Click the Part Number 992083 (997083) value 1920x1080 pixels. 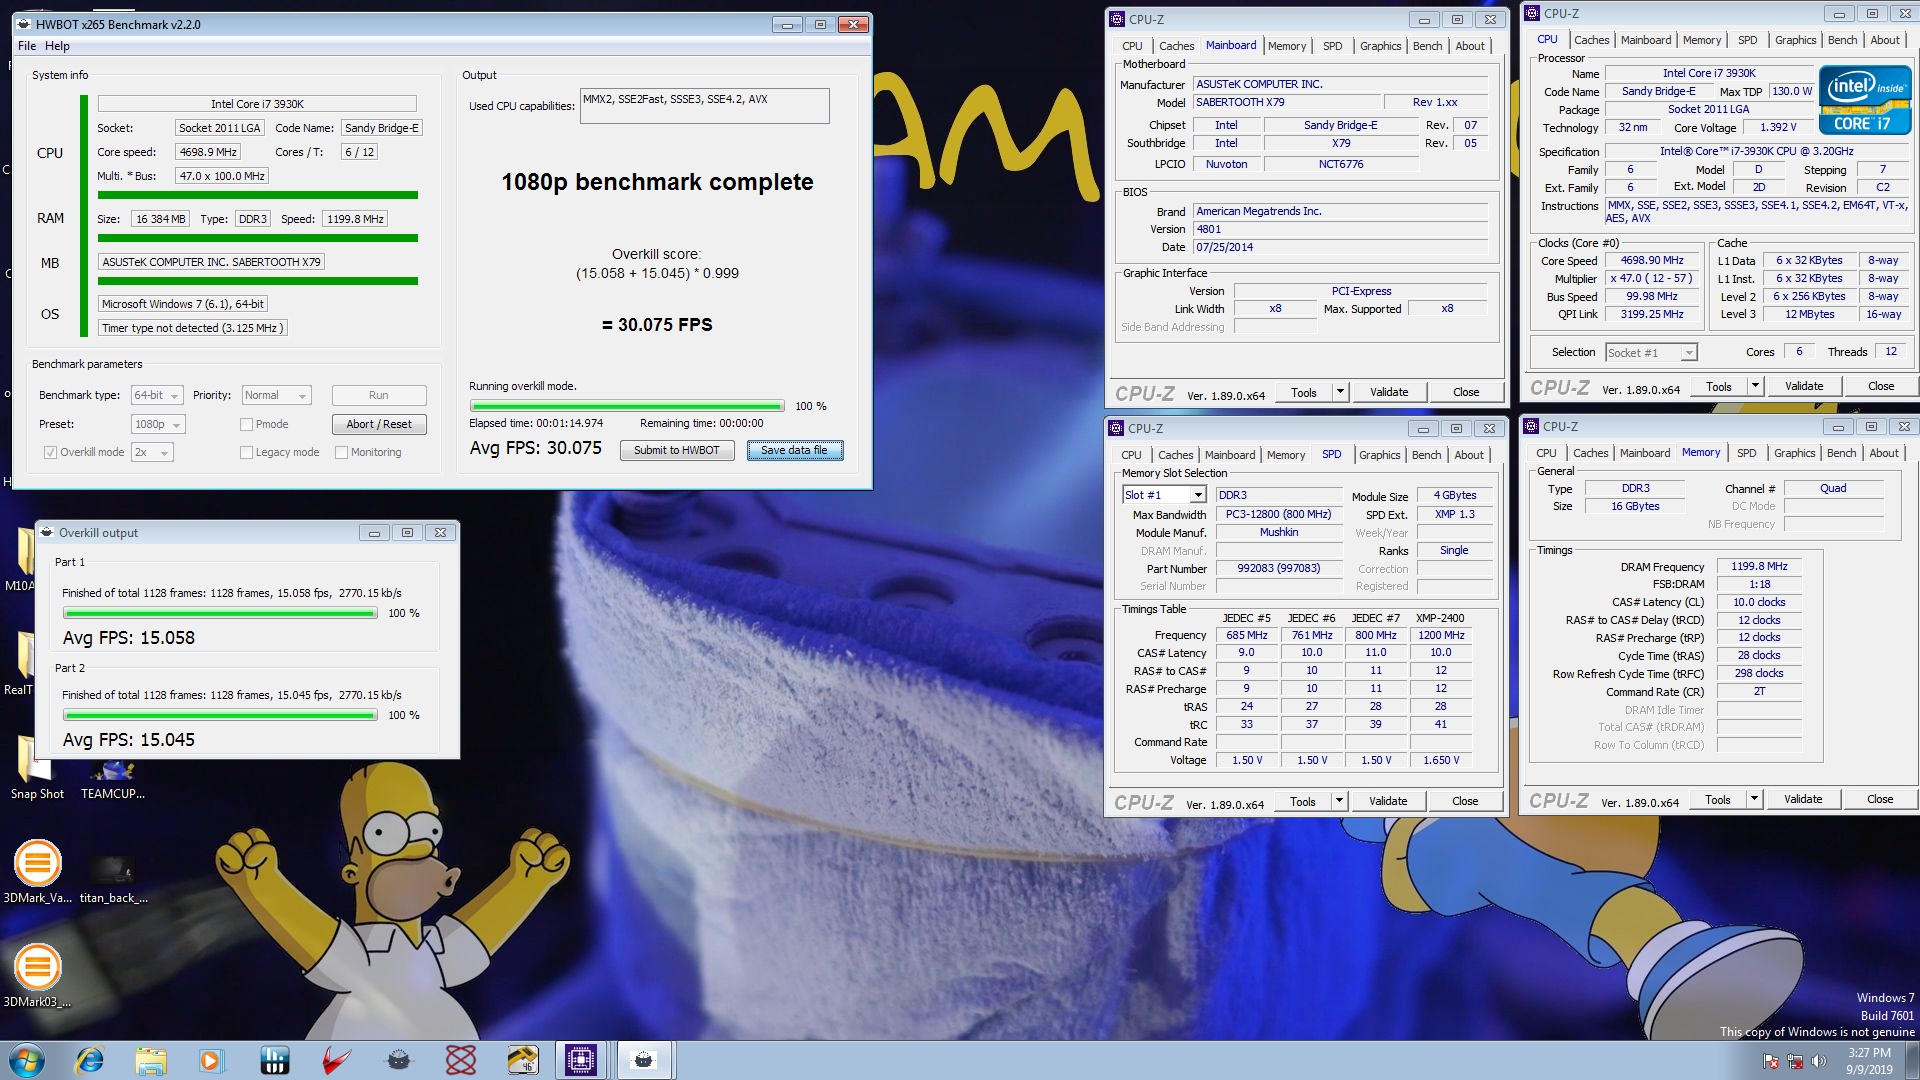coord(1278,568)
